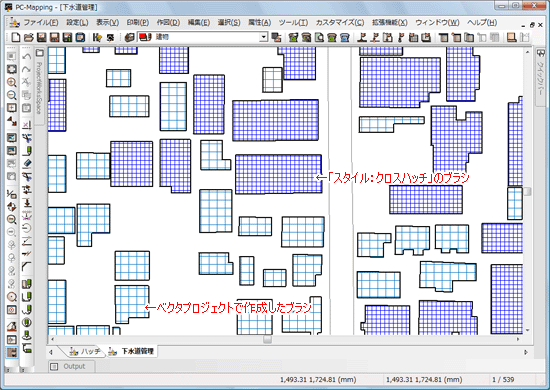Select the zoom out magnifier tool

pos(12,95)
